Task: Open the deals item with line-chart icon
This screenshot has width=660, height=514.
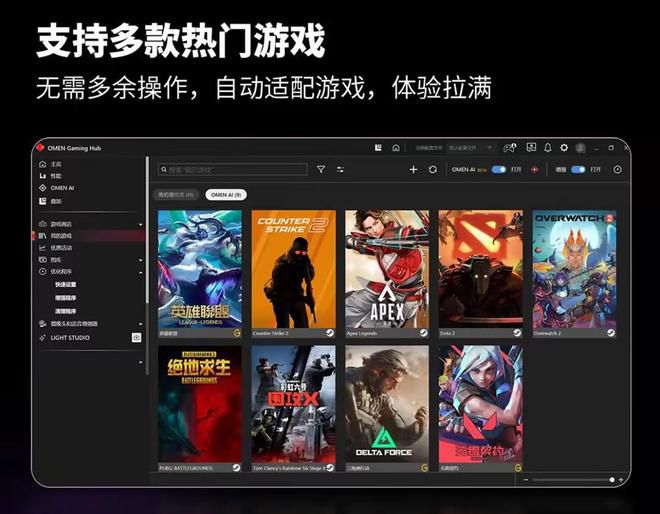Action: [x=55, y=248]
